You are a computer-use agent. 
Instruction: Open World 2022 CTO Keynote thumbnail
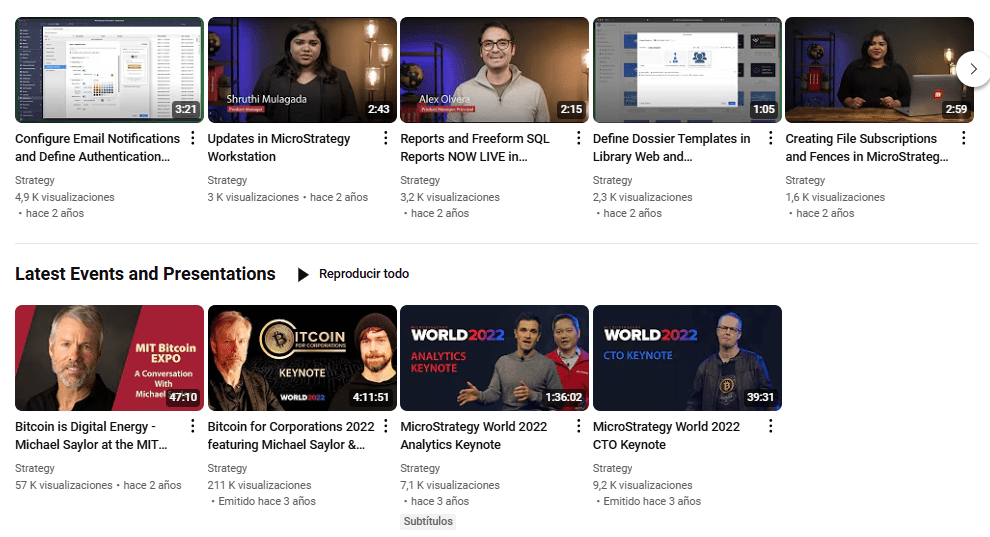tap(687, 358)
